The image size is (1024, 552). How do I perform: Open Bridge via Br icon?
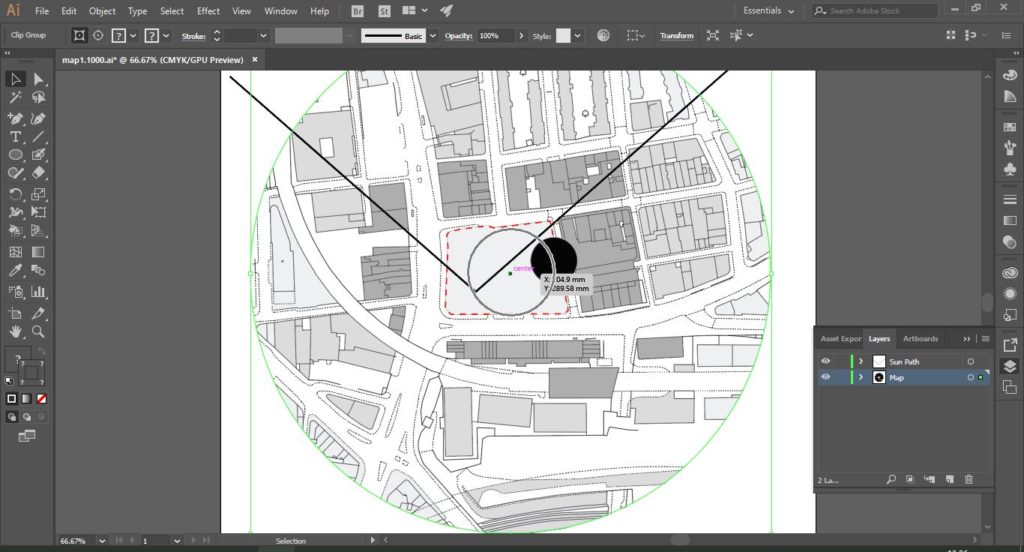(x=357, y=11)
